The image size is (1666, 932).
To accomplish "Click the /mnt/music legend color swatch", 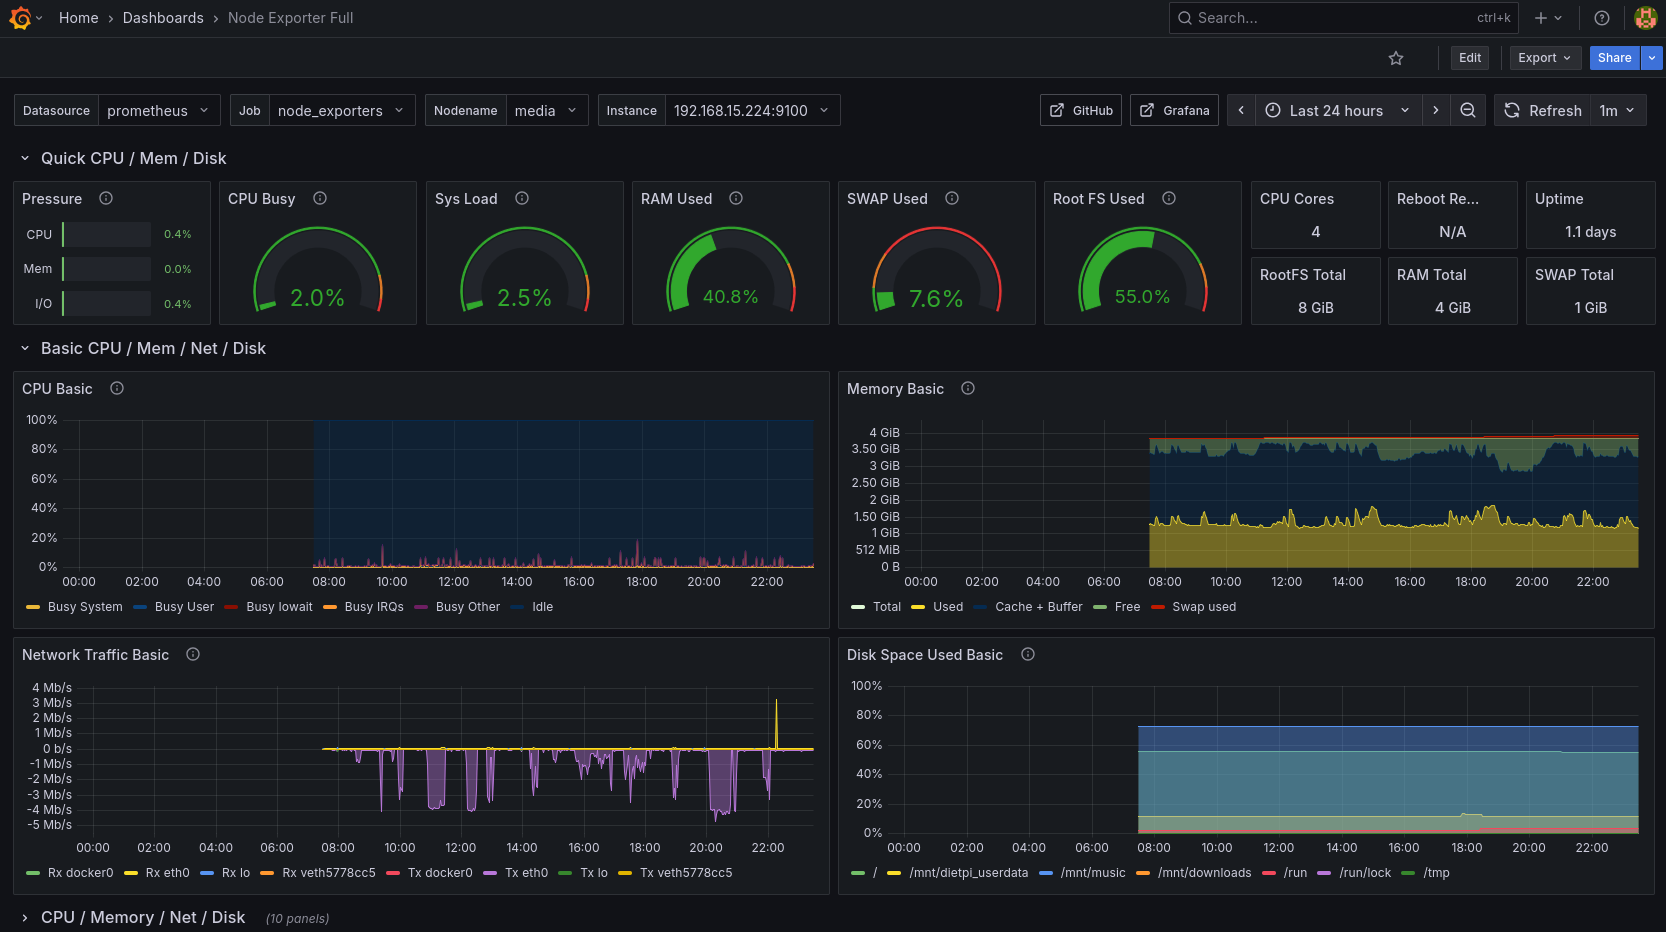I will tap(1046, 873).
